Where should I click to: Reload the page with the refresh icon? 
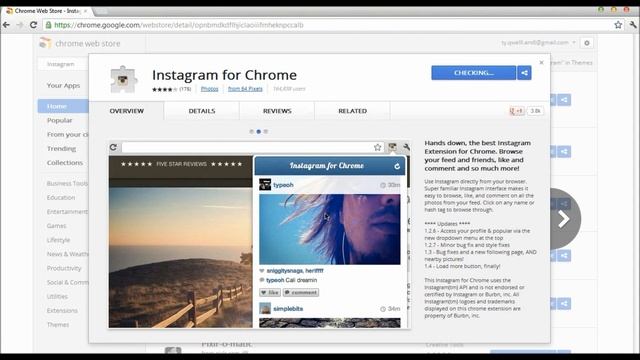click(x=33, y=25)
